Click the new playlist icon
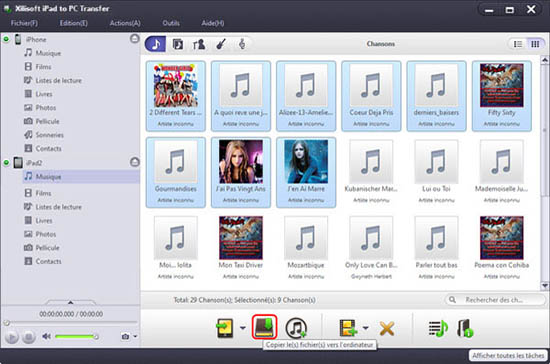 coord(438,328)
